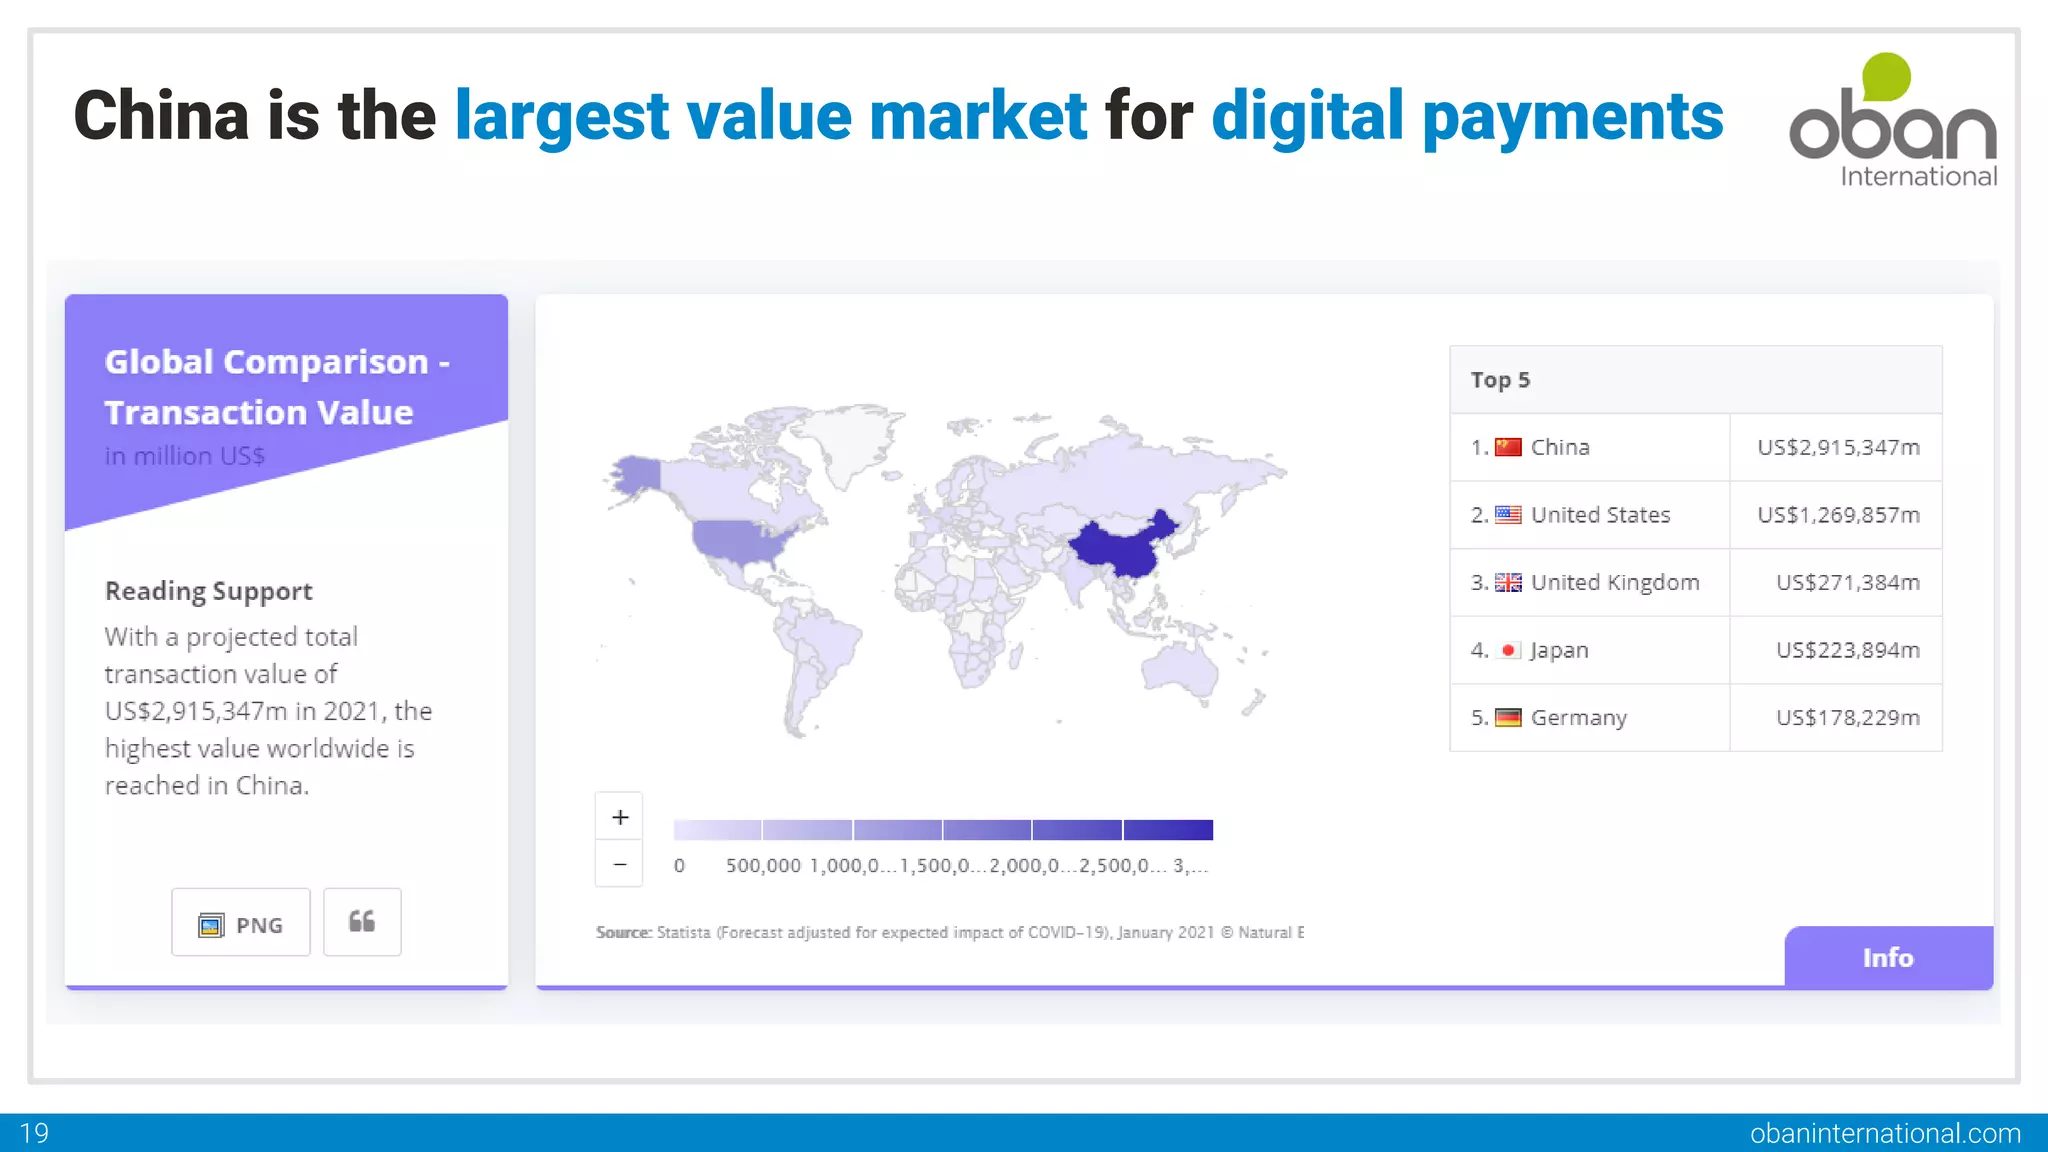Image resolution: width=2048 pixels, height=1152 pixels.
Task: Click the value US$2,915,347m in table
Action: pyautogui.click(x=1838, y=447)
